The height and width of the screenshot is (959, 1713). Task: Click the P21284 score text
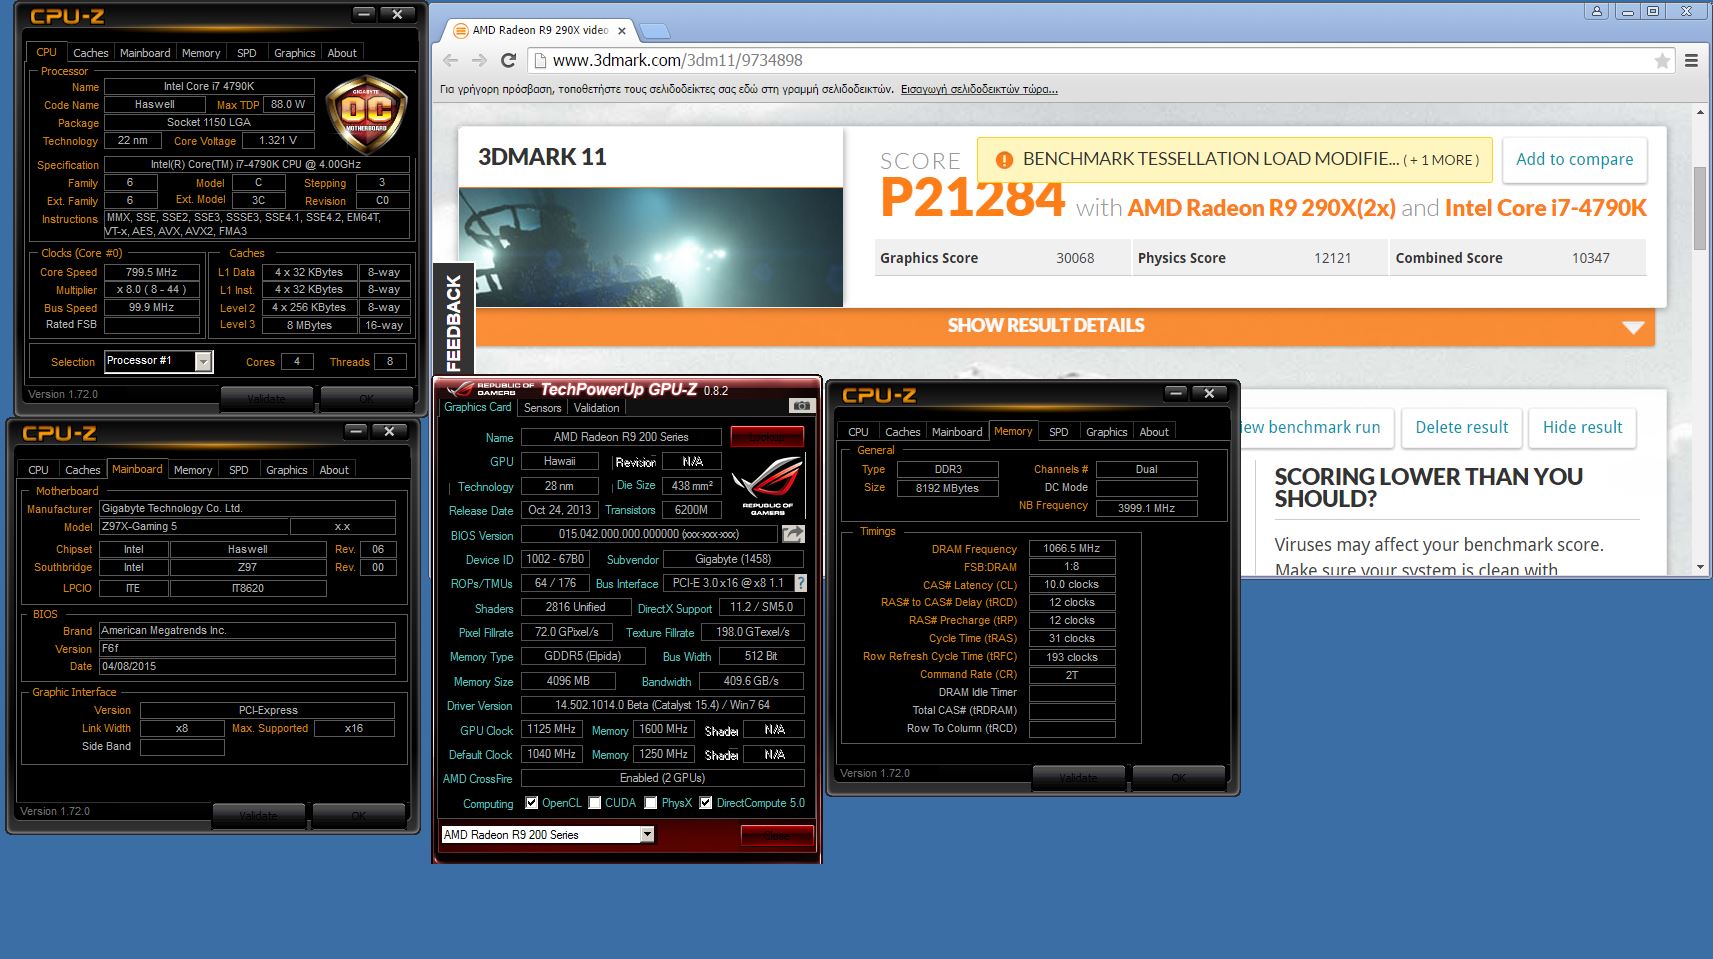[972, 197]
